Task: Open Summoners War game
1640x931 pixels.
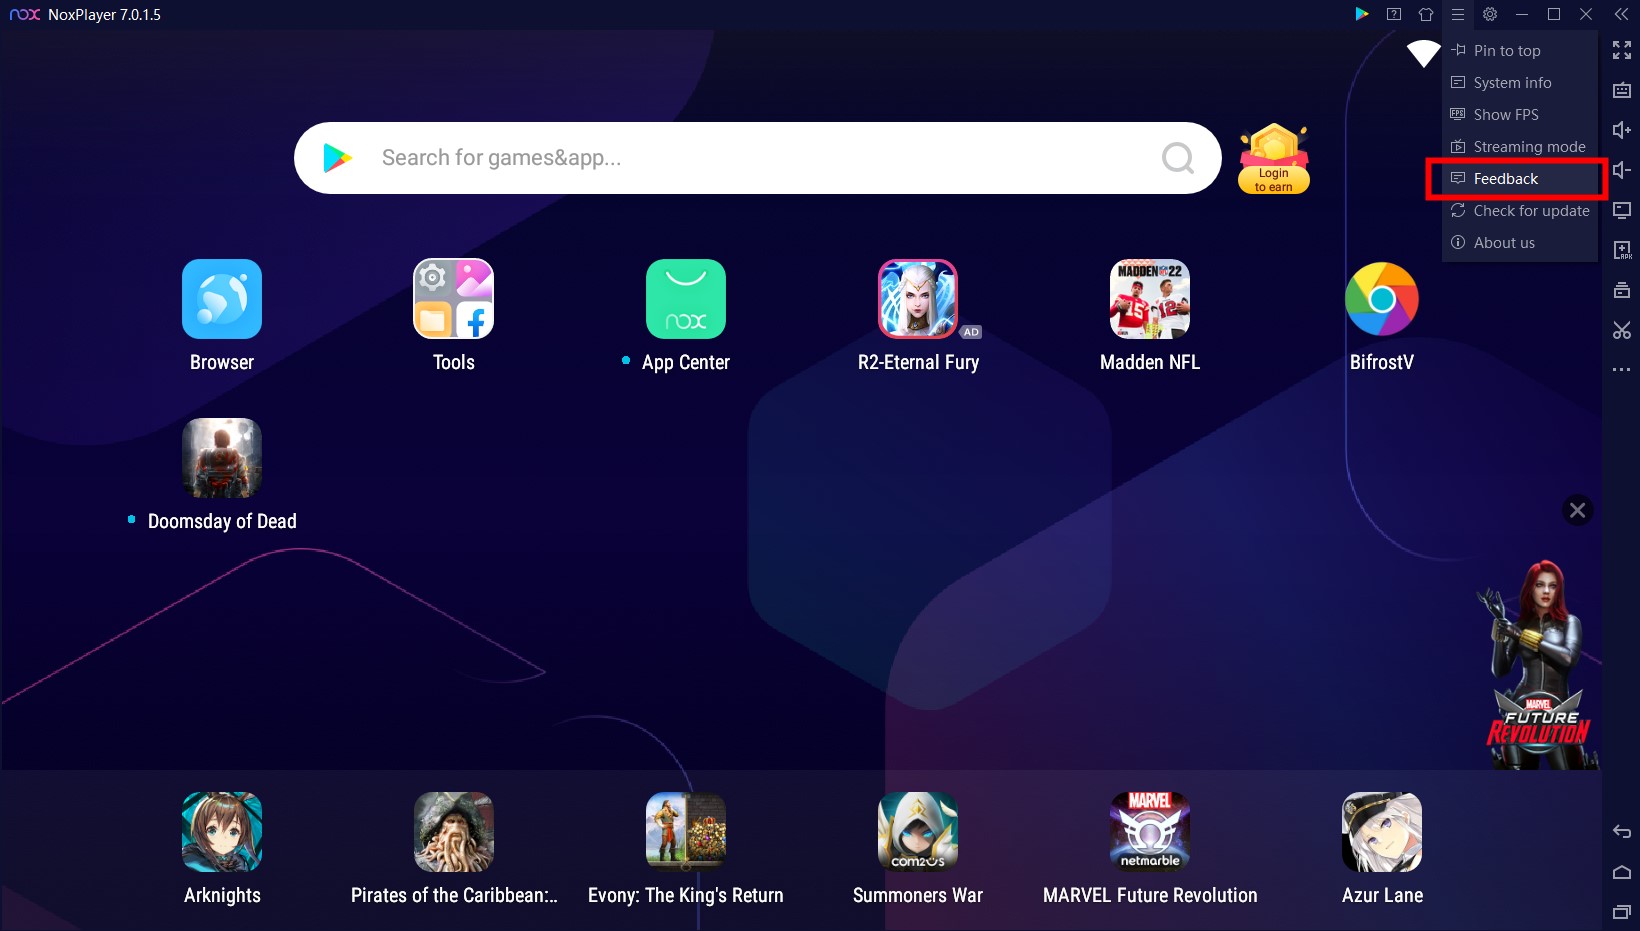Action: pos(918,832)
